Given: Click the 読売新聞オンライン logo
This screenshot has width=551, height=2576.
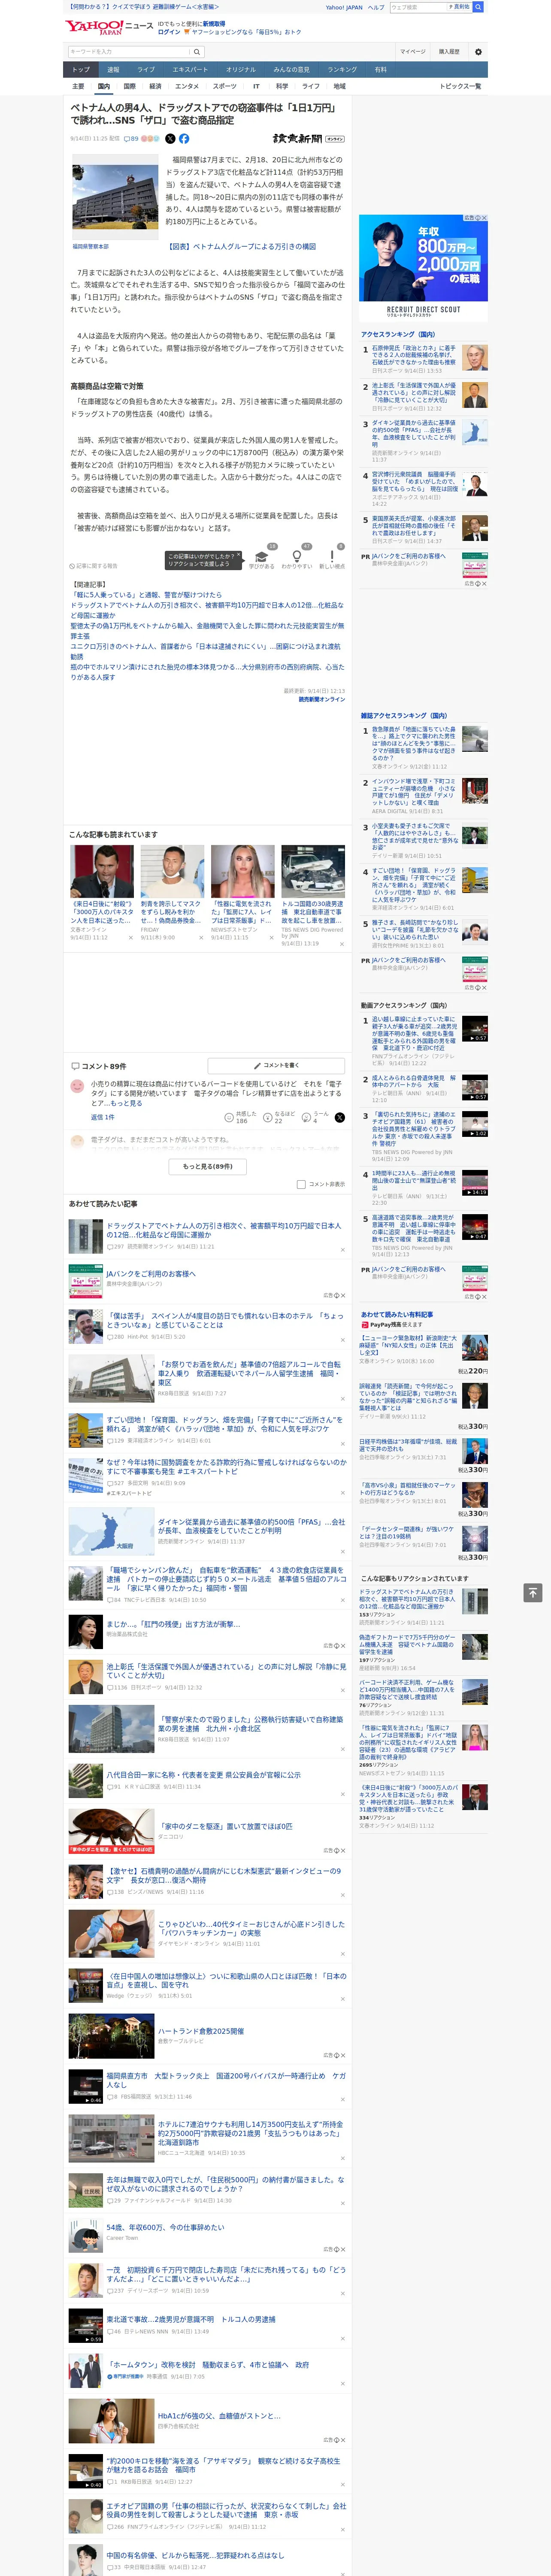Looking at the screenshot, I should tap(308, 139).
